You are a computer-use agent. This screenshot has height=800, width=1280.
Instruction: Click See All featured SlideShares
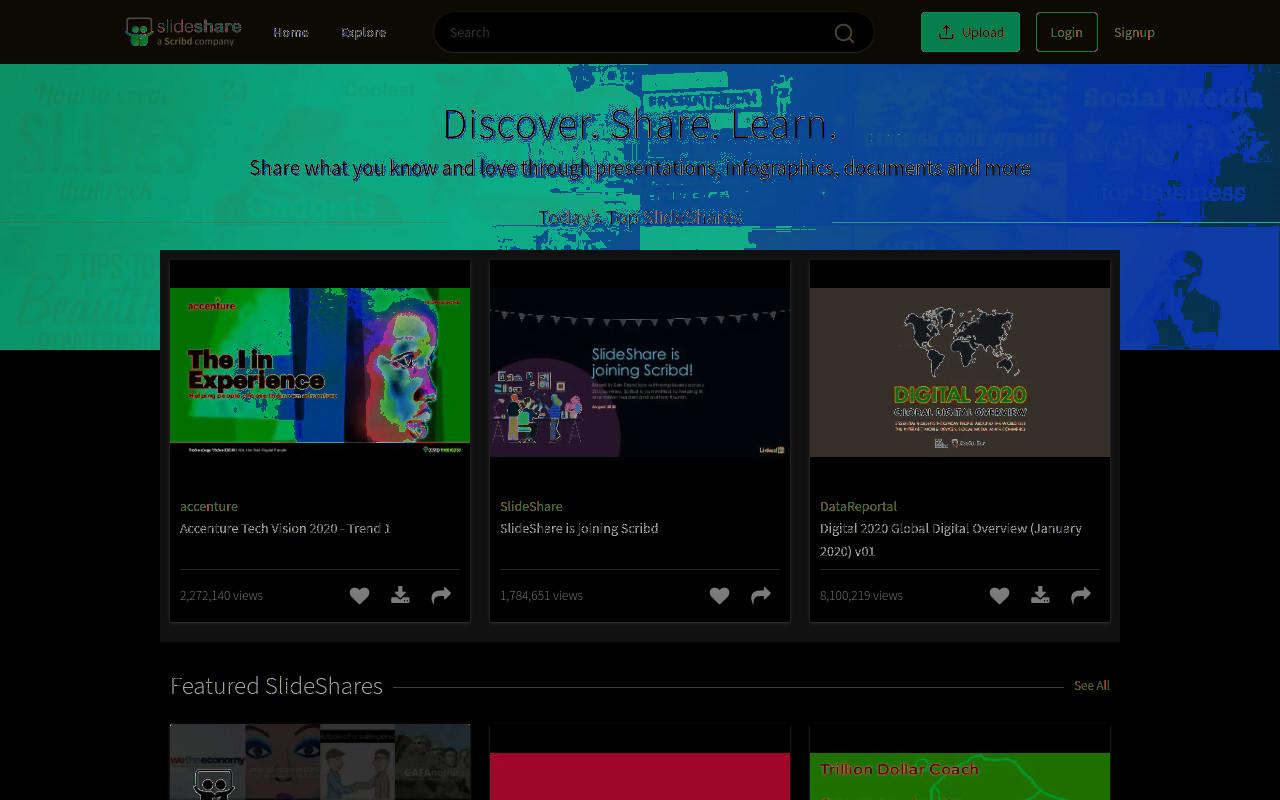(1092, 685)
